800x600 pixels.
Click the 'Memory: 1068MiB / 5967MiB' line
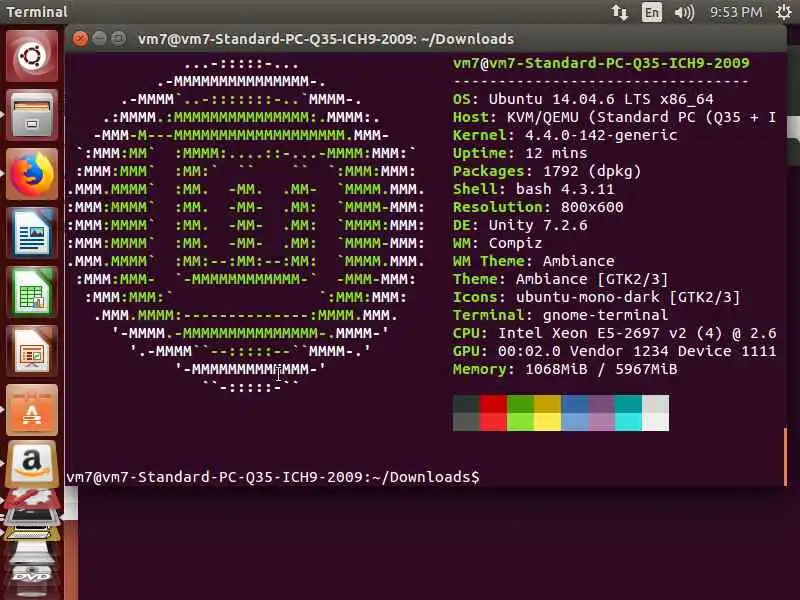click(x=565, y=369)
